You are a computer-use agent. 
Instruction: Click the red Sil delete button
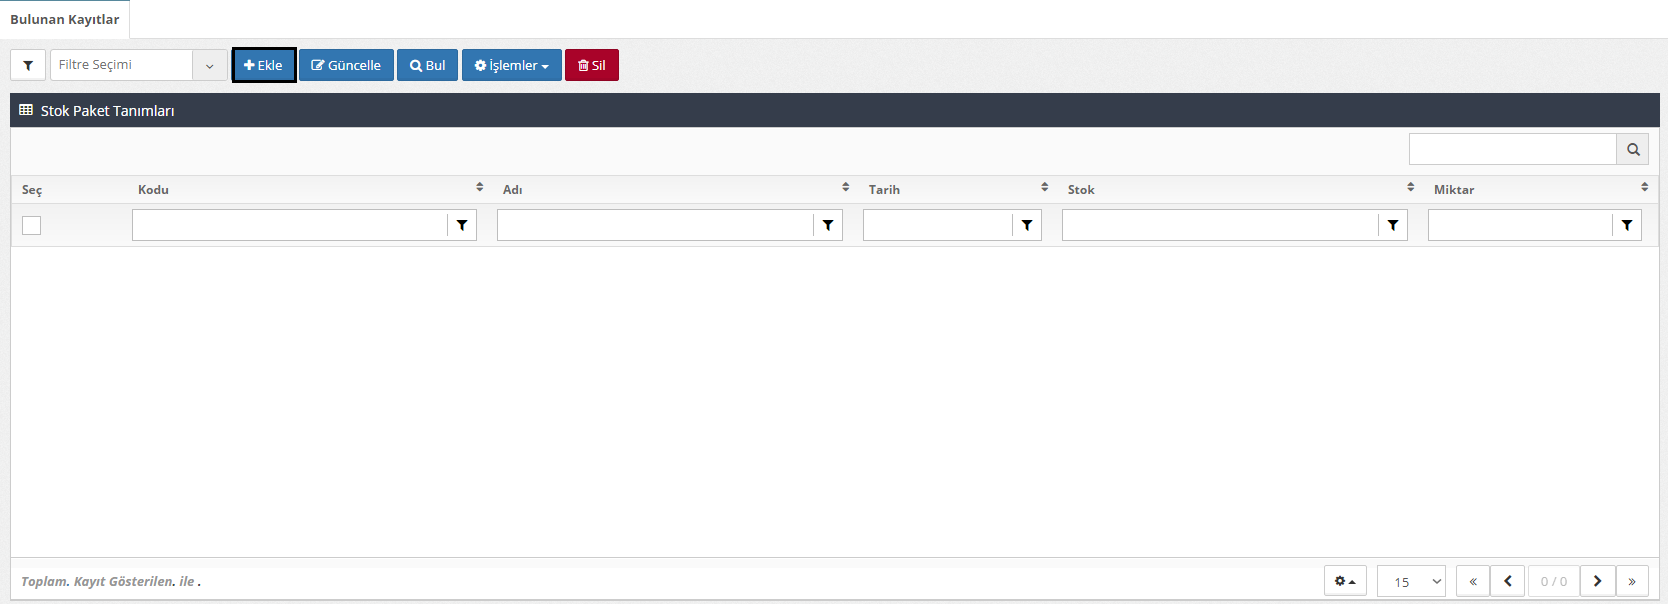click(x=591, y=65)
